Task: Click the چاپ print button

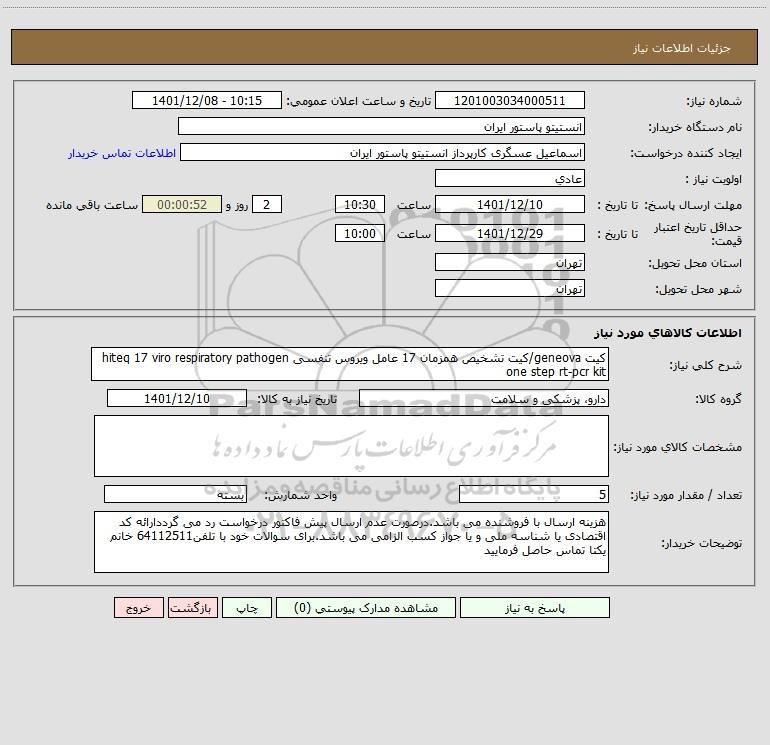Action: coord(247,608)
